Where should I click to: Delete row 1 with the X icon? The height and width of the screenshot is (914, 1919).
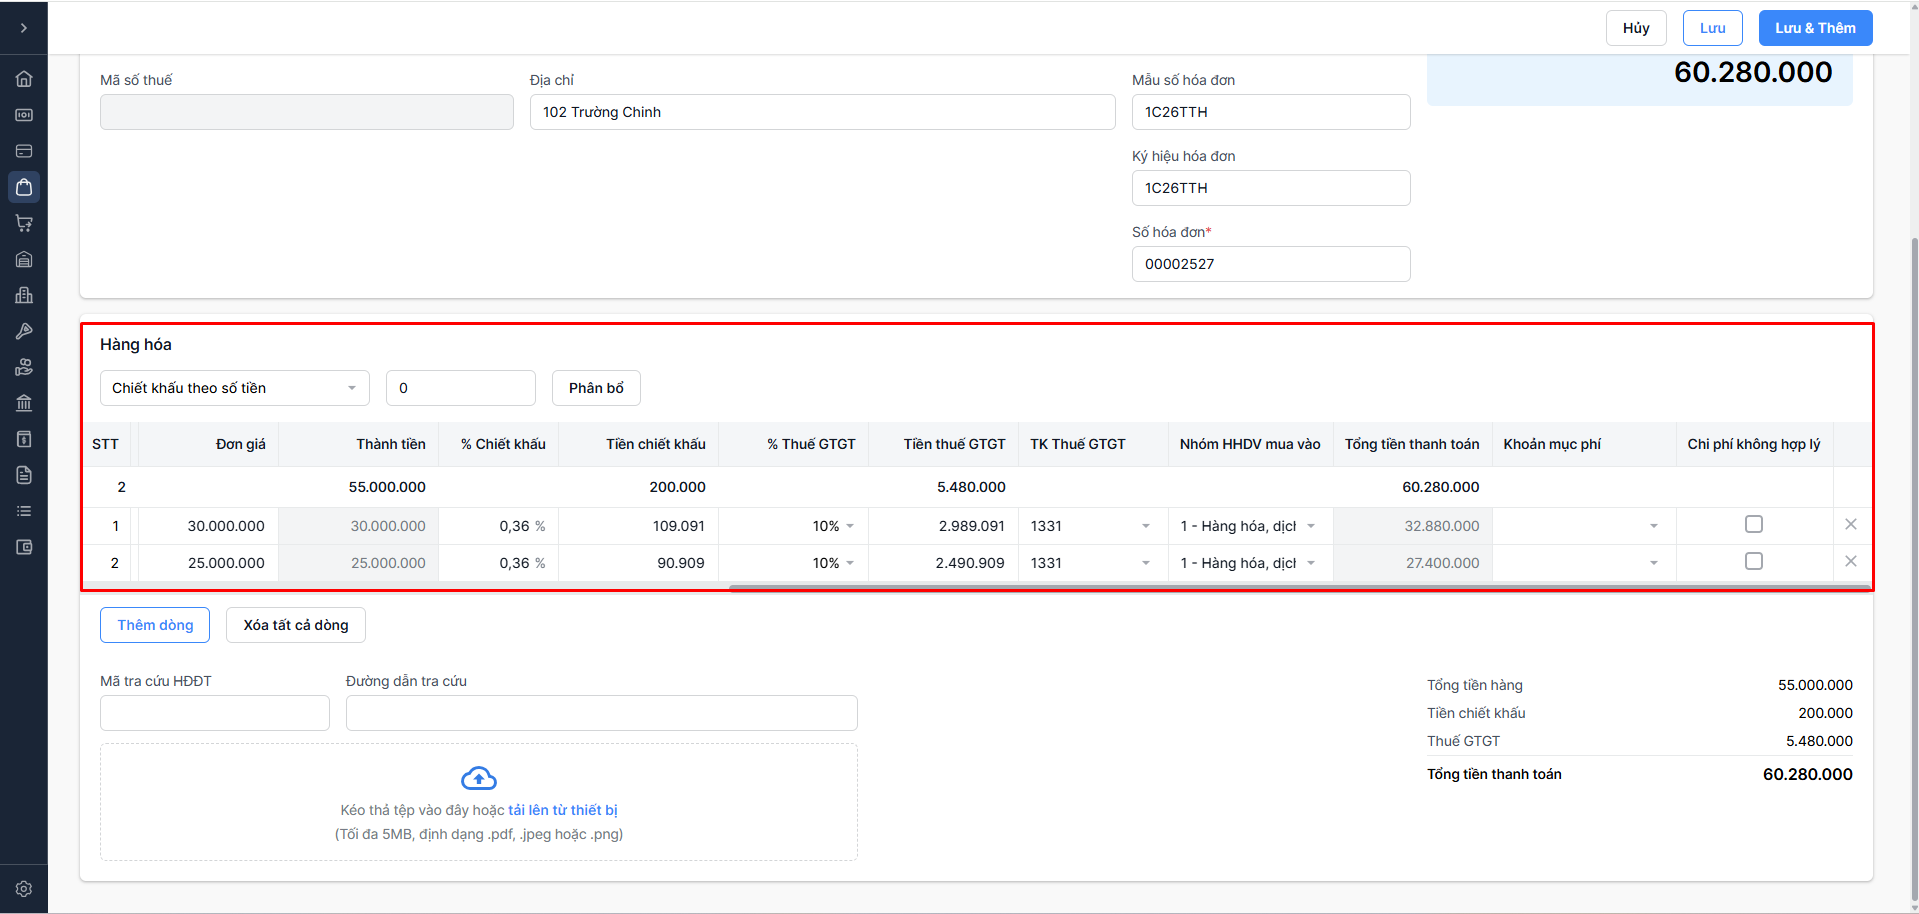click(x=1851, y=524)
